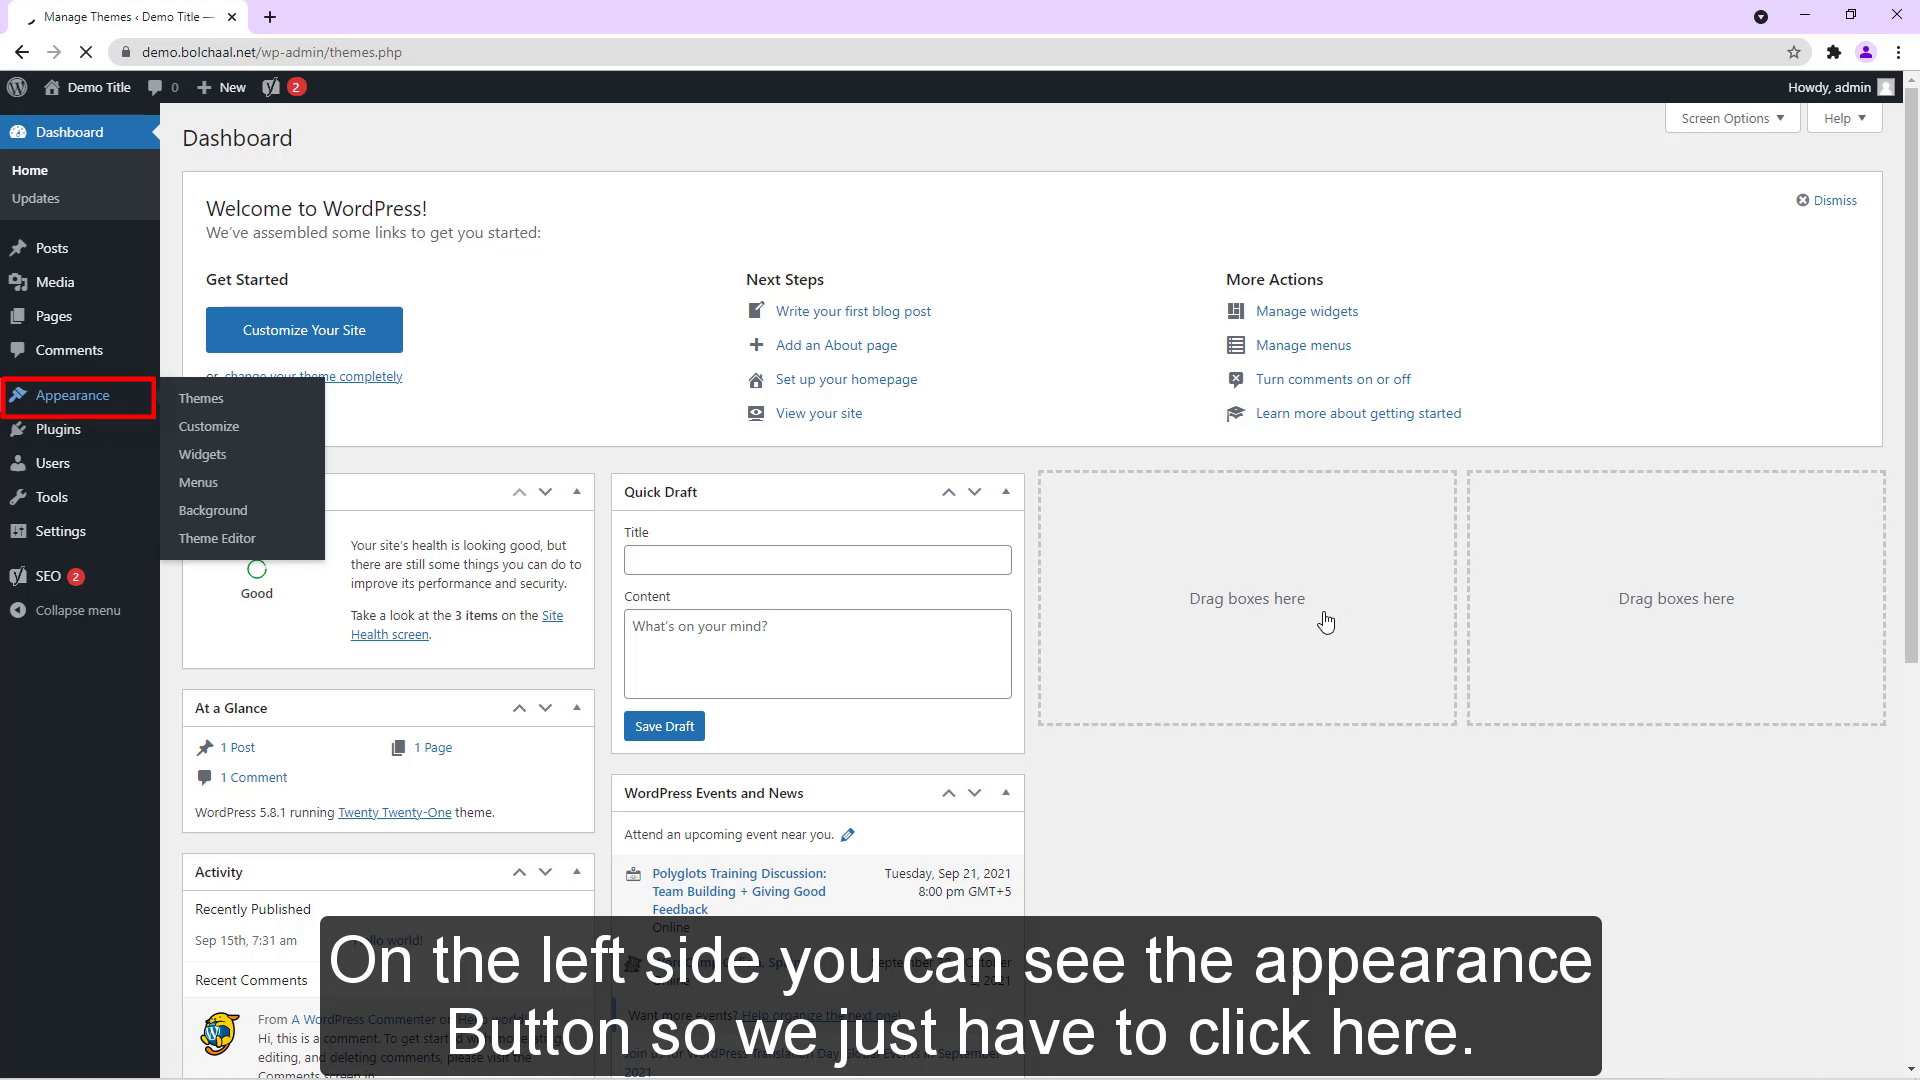Screen dimensions: 1920x1080
Task: Bookmark this page with star icon
Action: pyautogui.click(x=1794, y=52)
